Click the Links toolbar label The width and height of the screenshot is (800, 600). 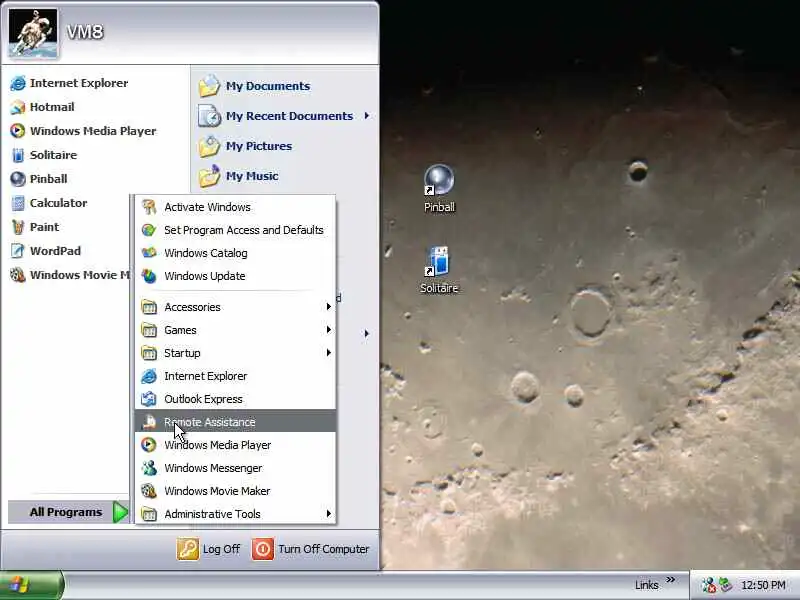point(646,585)
